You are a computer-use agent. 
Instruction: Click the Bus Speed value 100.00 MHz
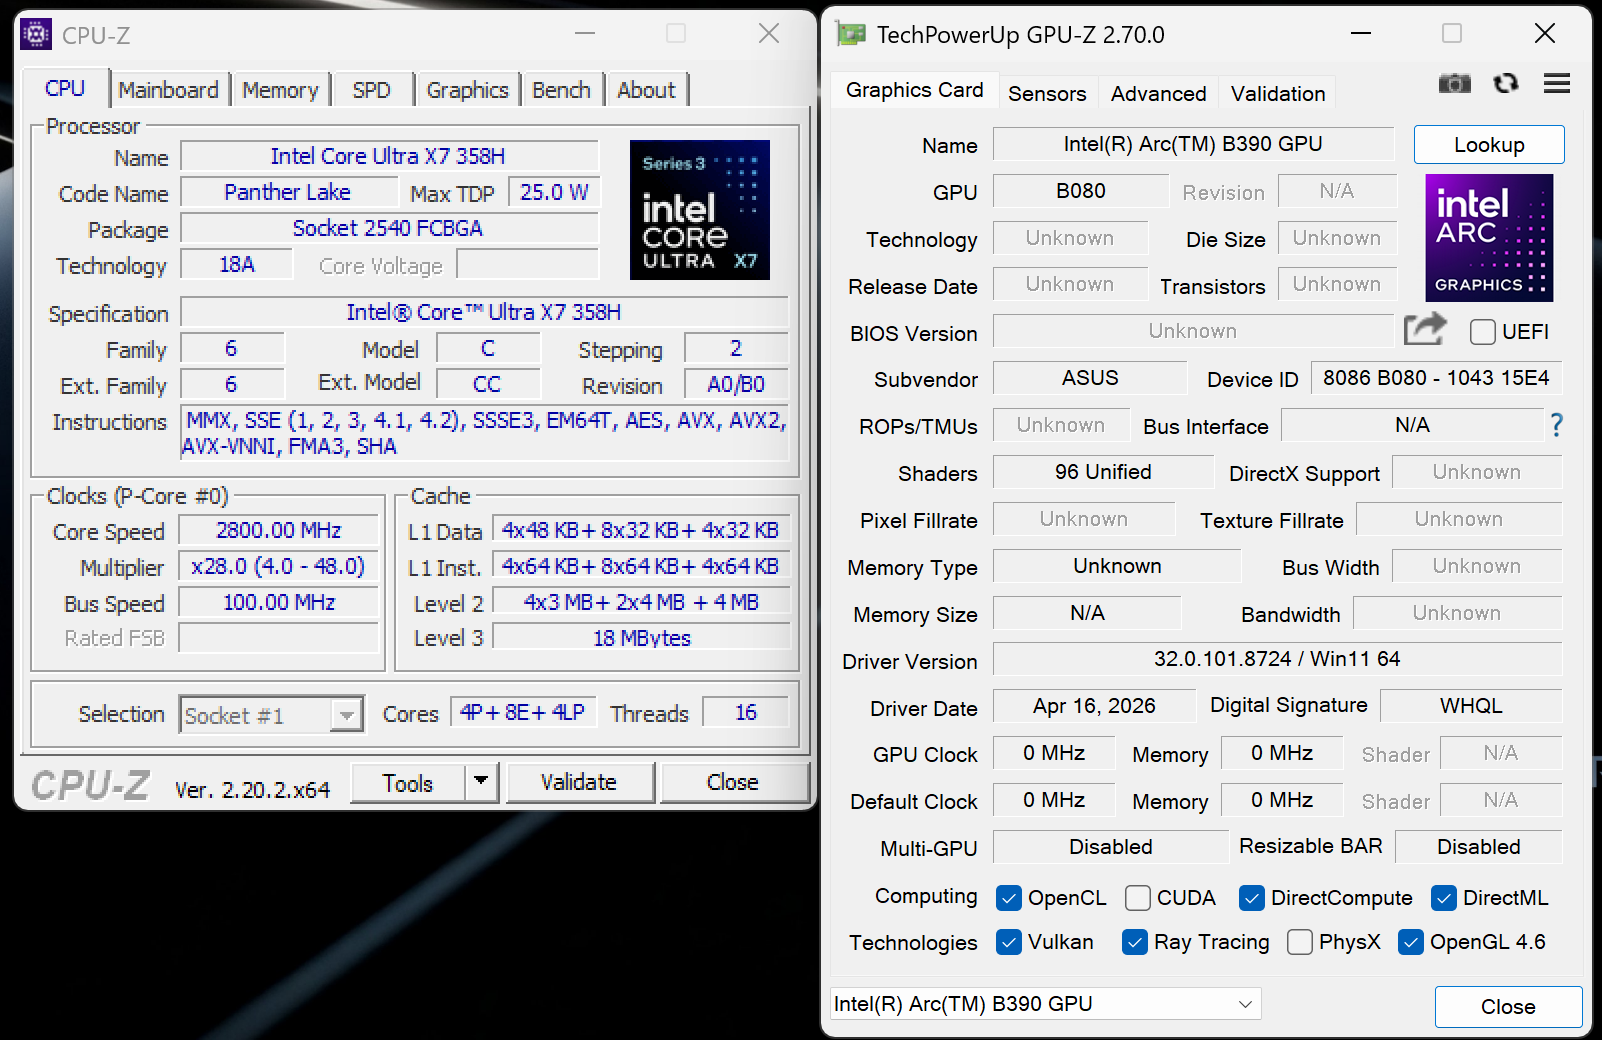tap(279, 602)
